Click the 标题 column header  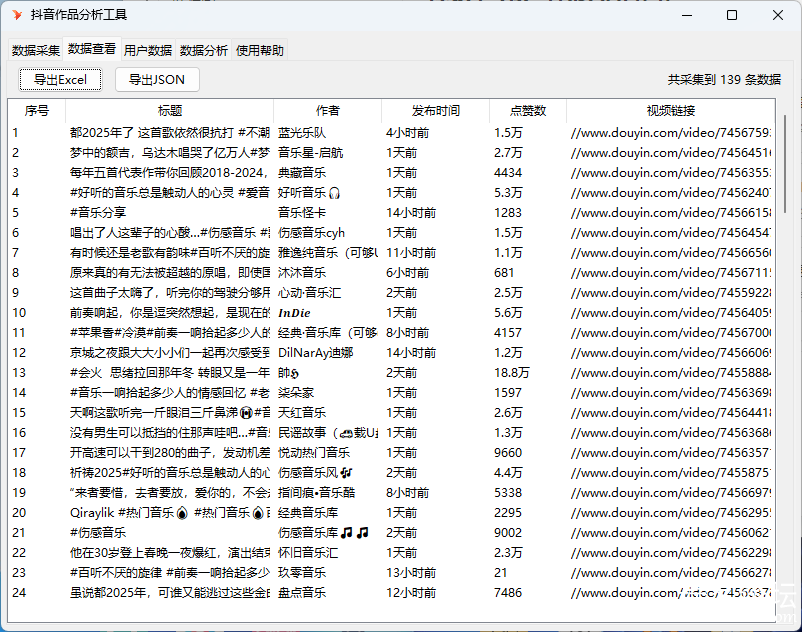click(170, 111)
